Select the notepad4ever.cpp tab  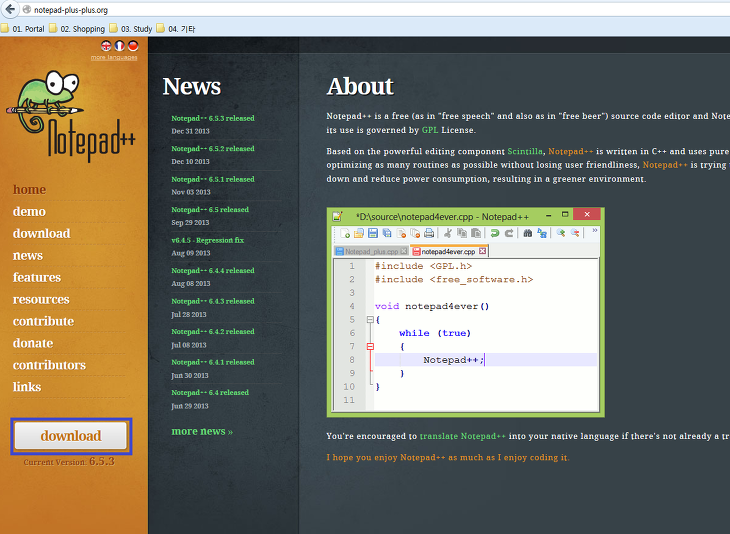click(449, 251)
